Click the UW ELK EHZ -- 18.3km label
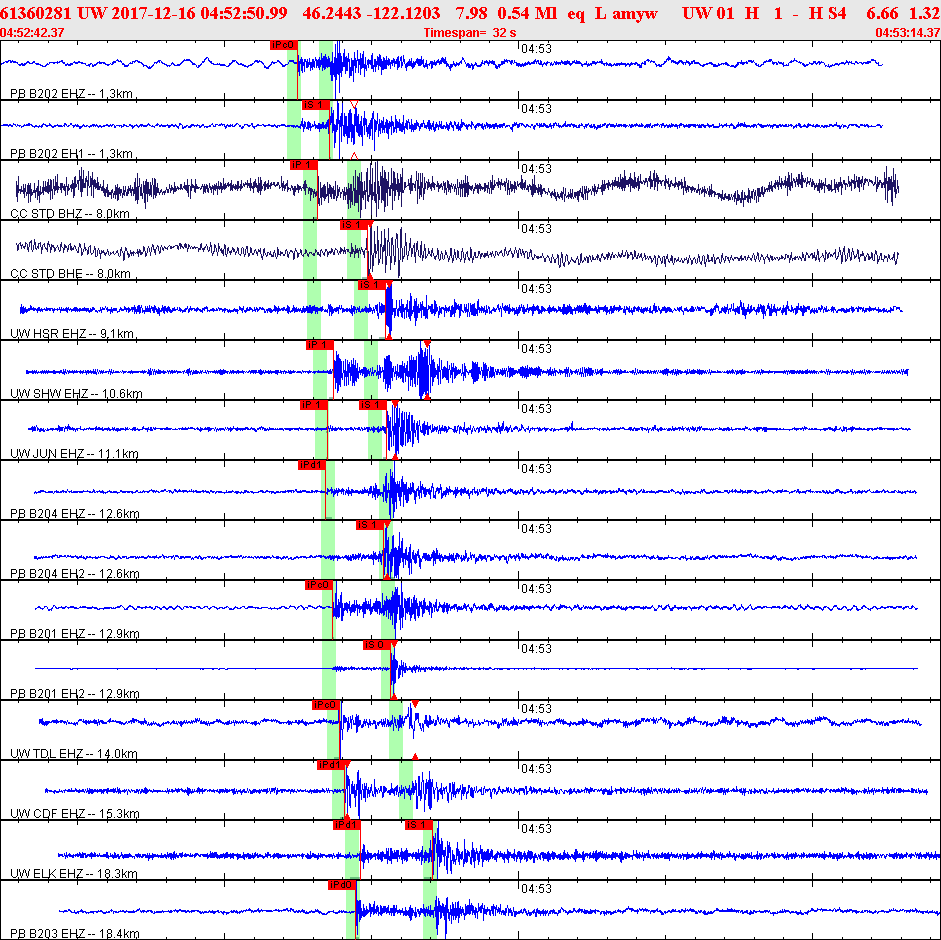Viewport: 941px width, 940px height. (74, 874)
